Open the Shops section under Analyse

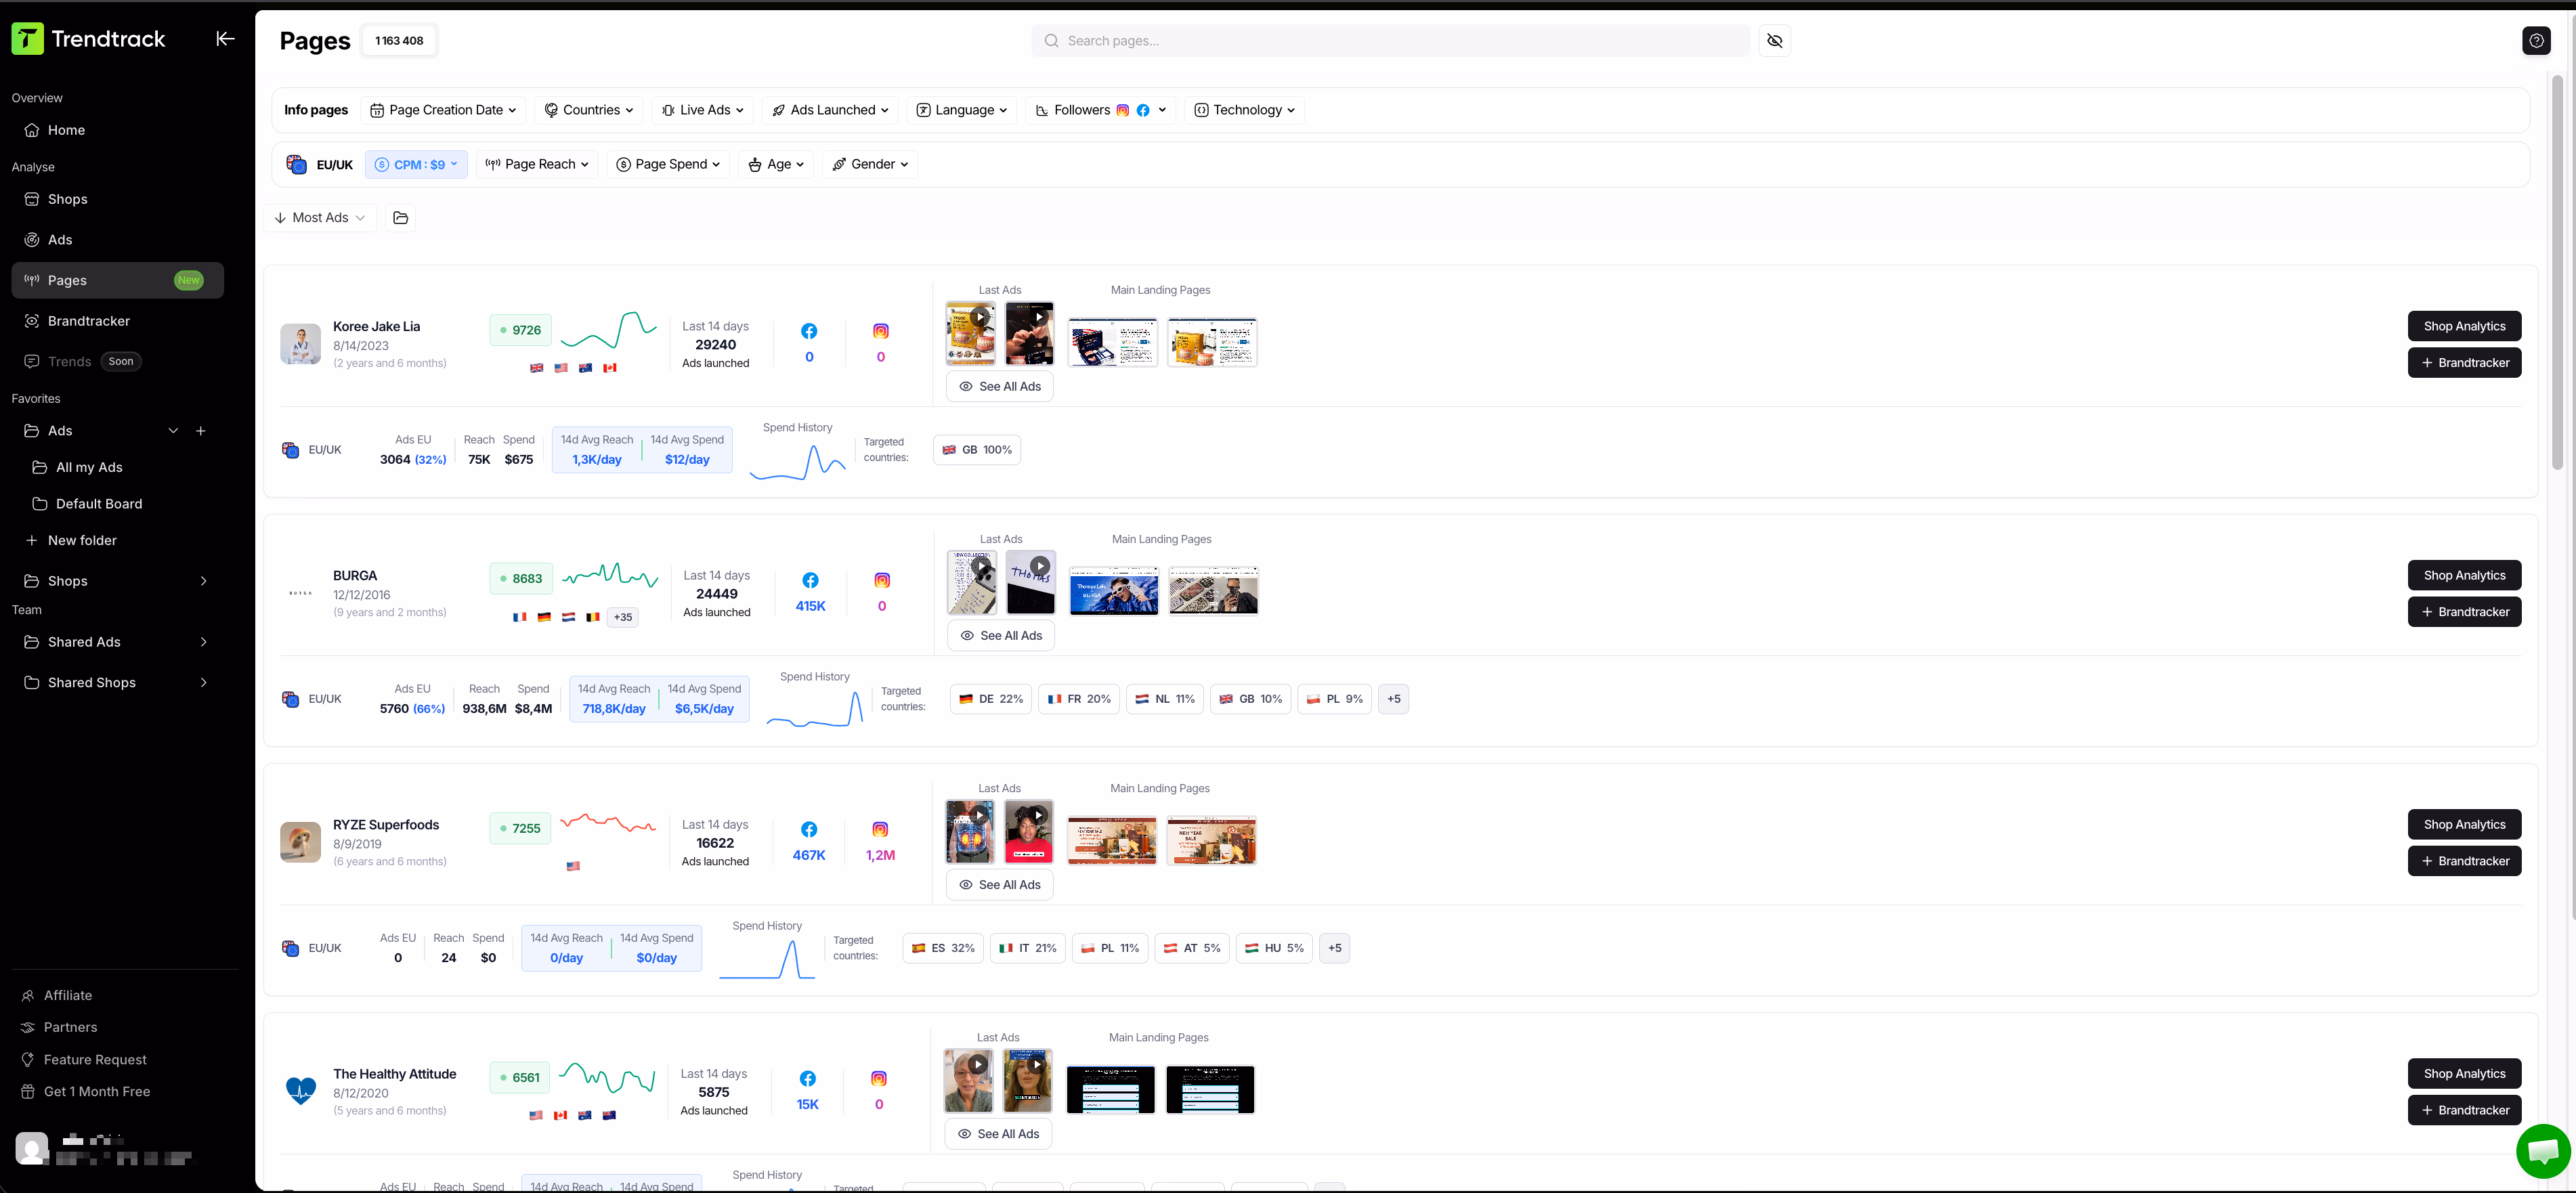(x=68, y=199)
